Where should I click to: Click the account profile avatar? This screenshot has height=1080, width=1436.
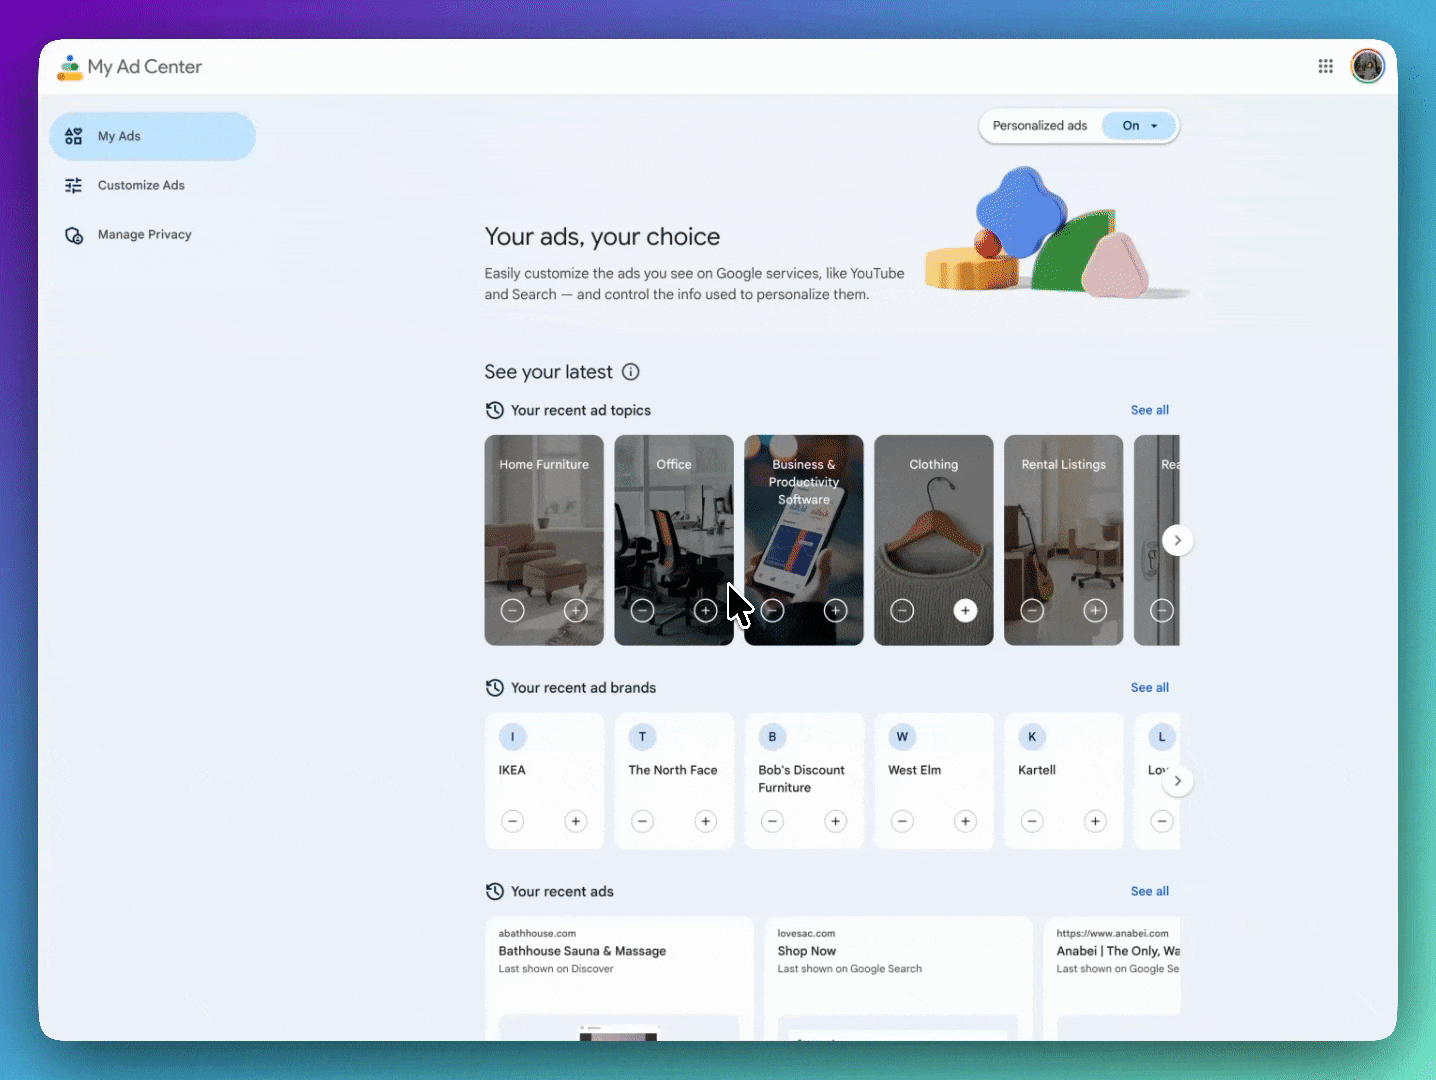tap(1367, 66)
